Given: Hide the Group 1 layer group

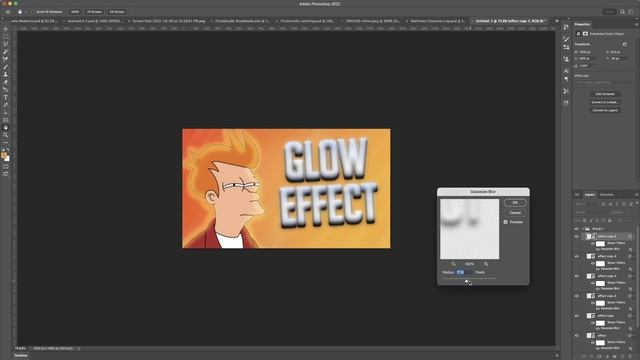Looking at the screenshot, I should (576, 229).
